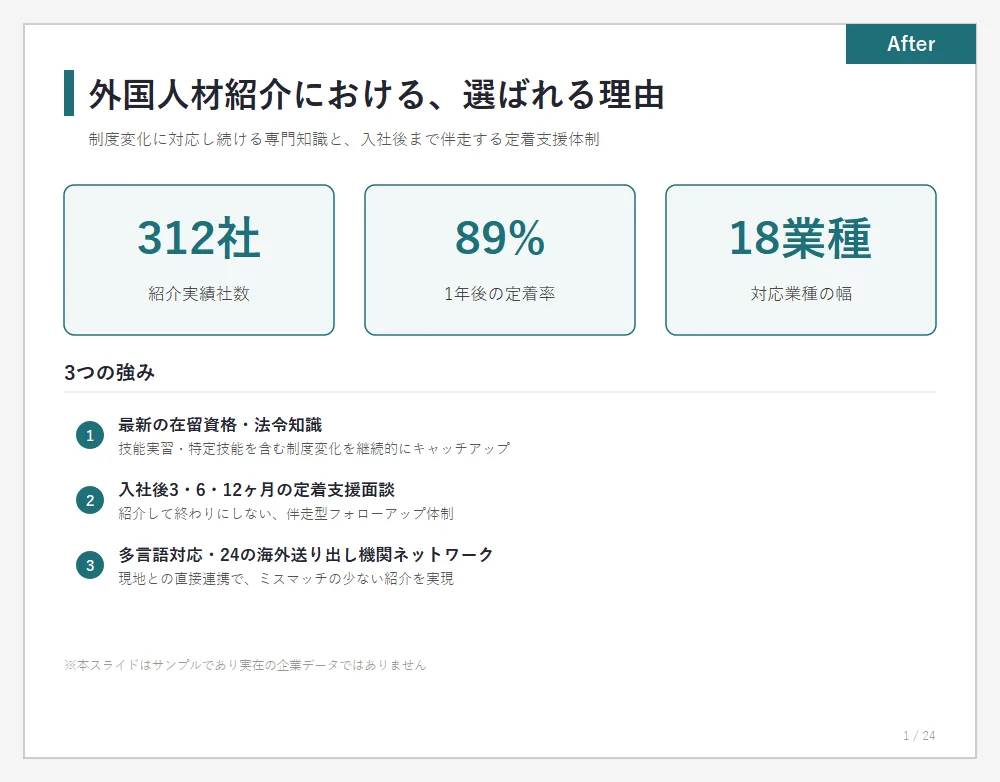Click the number 3 circle badge
Screen dimensions: 1000x782
point(90,566)
